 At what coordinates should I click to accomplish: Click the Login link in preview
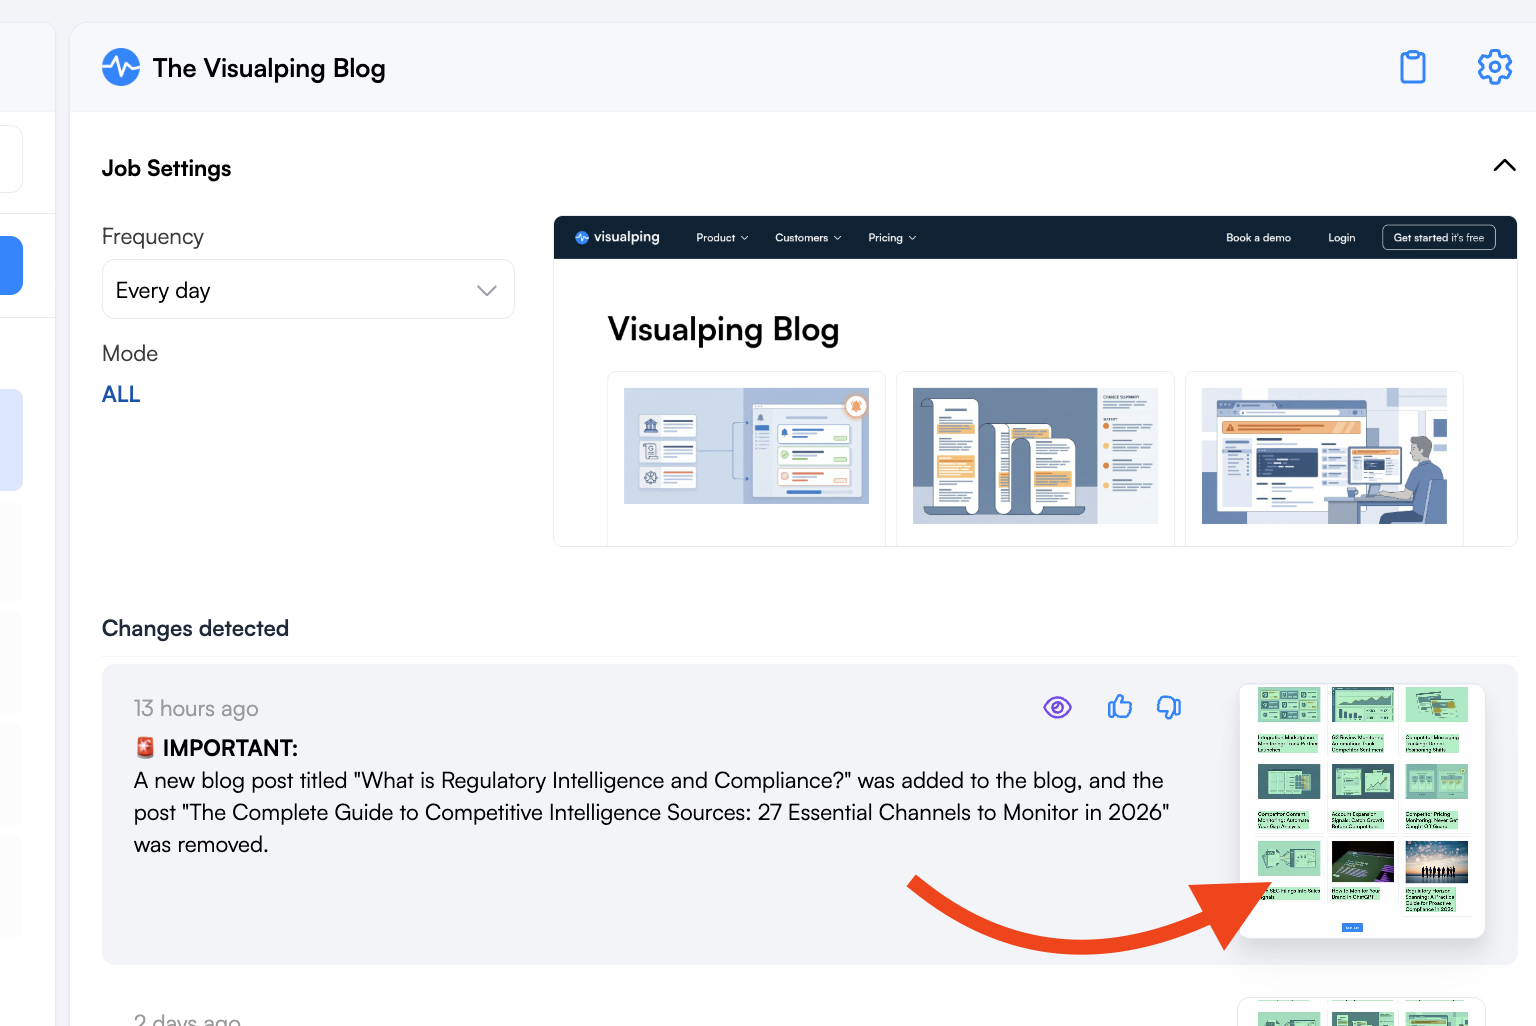coord(1341,238)
